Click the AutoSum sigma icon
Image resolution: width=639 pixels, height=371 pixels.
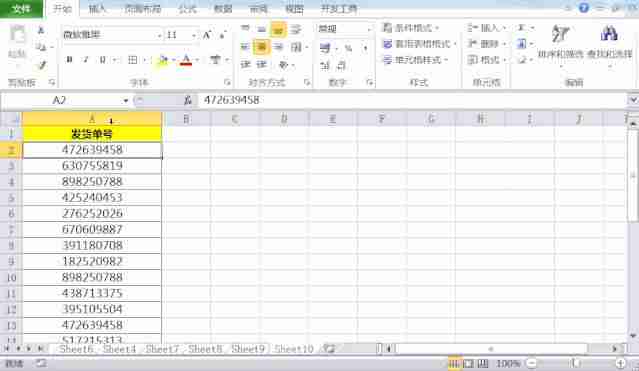tap(521, 28)
